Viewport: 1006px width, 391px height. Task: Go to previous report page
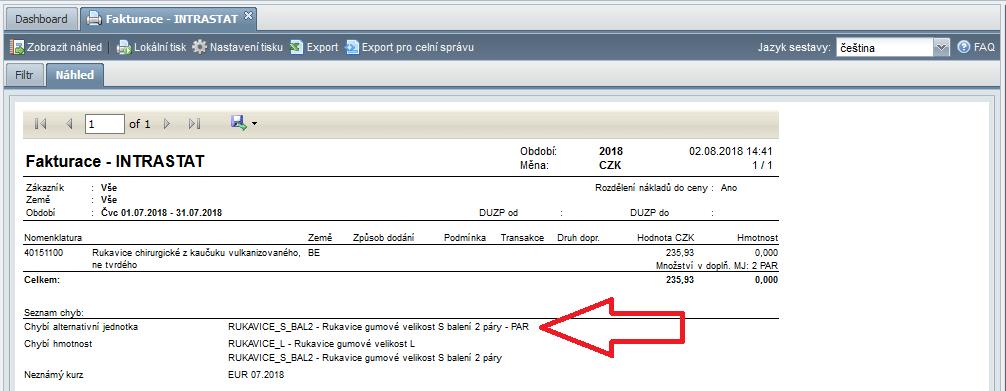[x=69, y=124]
